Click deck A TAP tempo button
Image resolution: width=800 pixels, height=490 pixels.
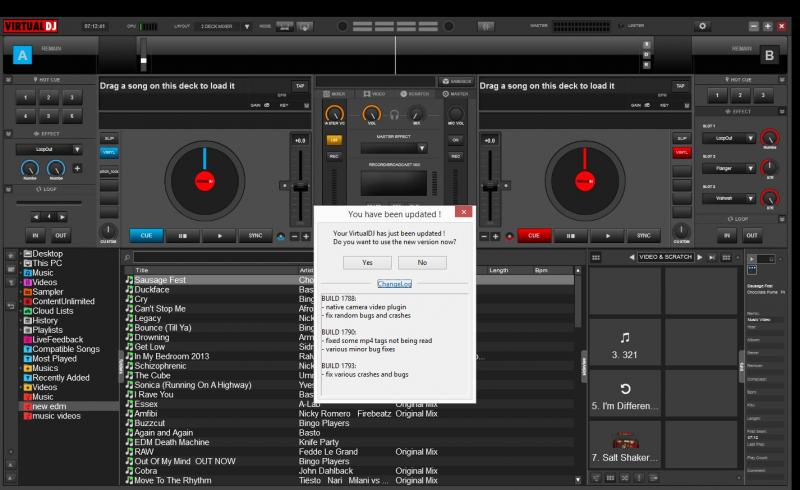(300, 86)
